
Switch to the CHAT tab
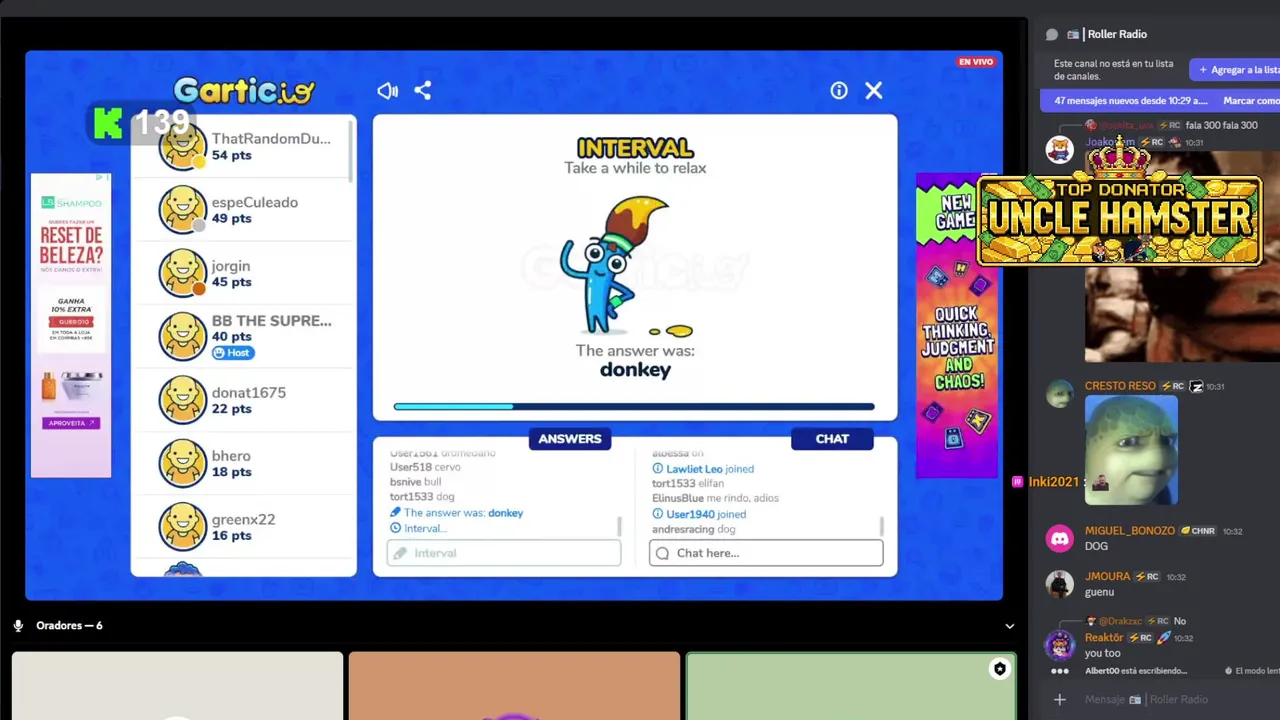click(832, 439)
